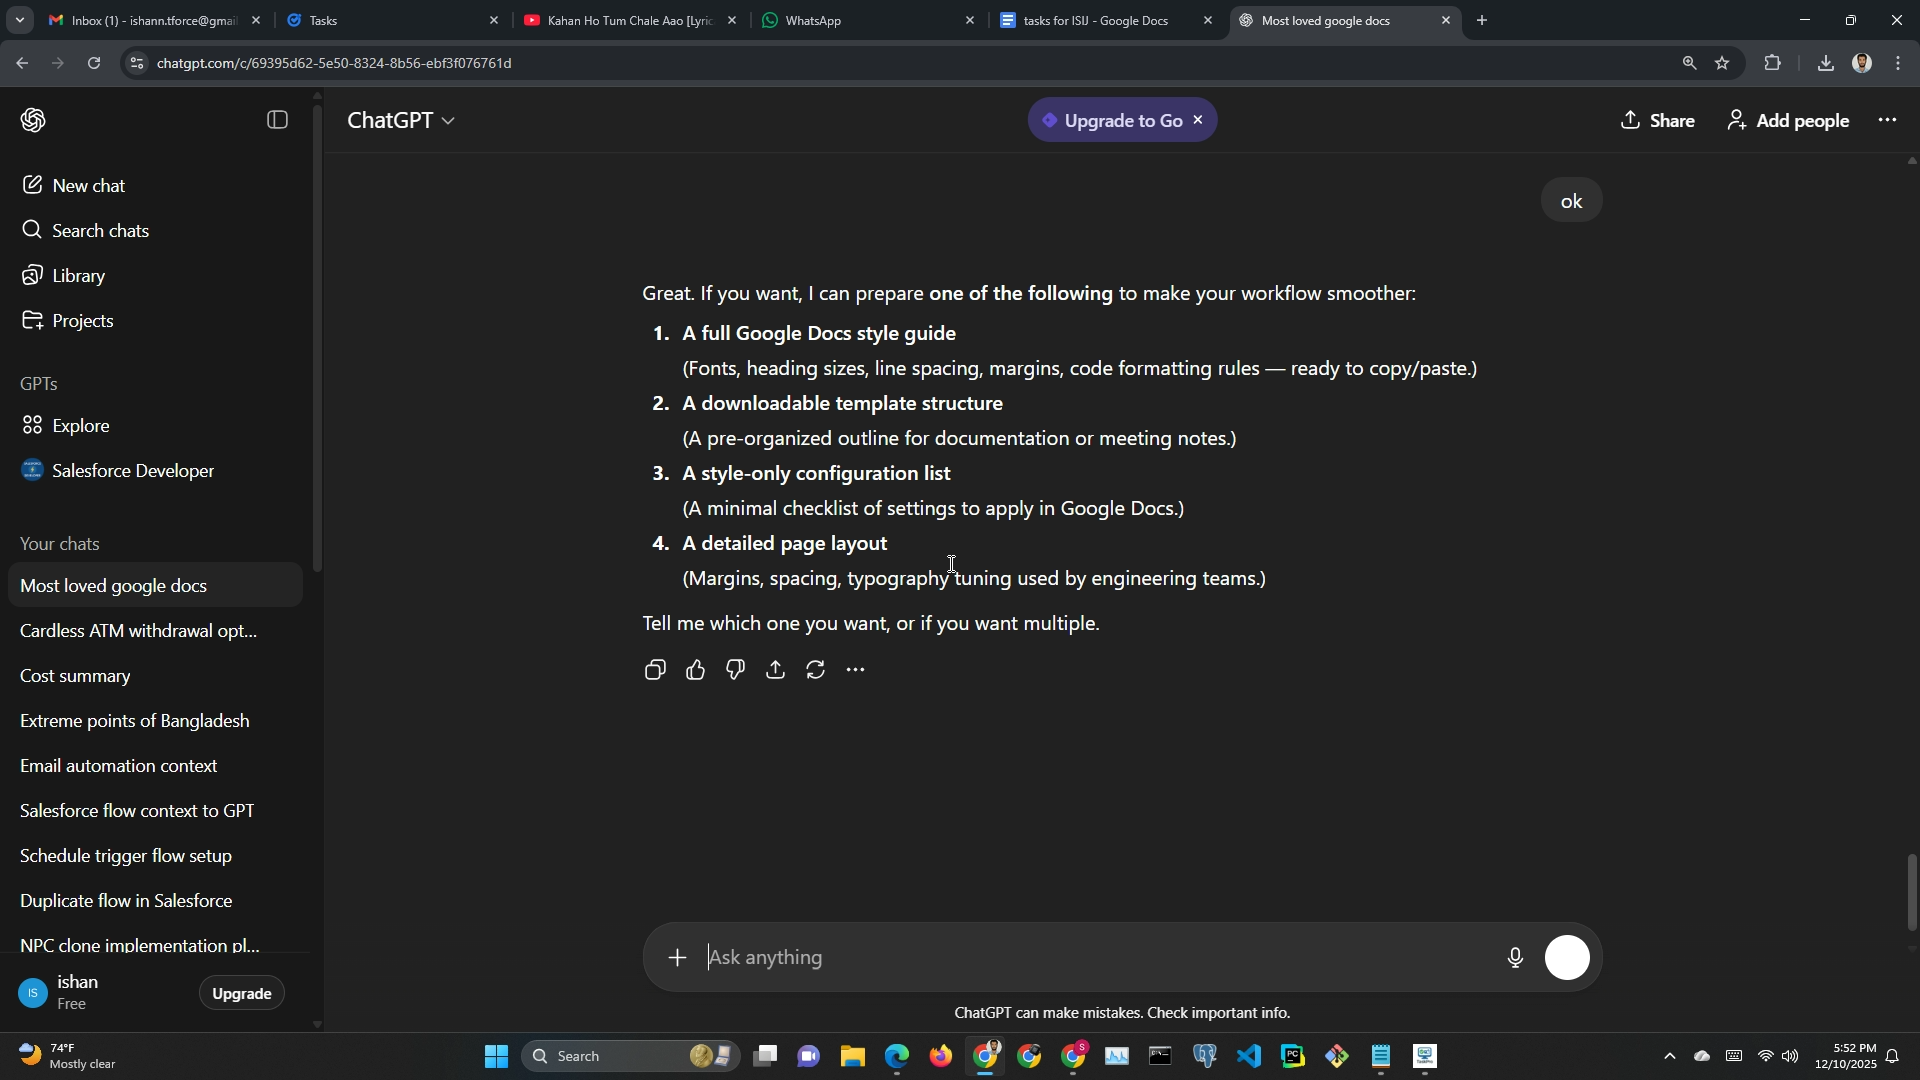Image resolution: width=1920 pixels, height=1080 pixels.
Task: Switch to the WhatsApp tab
Action: coord(866,20)
